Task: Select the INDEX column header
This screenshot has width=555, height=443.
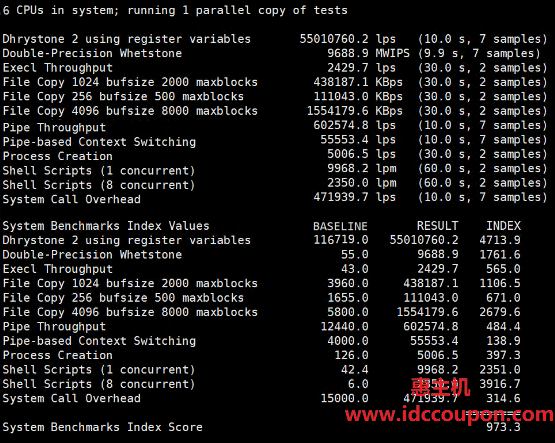Action: [x=503, y=226]
